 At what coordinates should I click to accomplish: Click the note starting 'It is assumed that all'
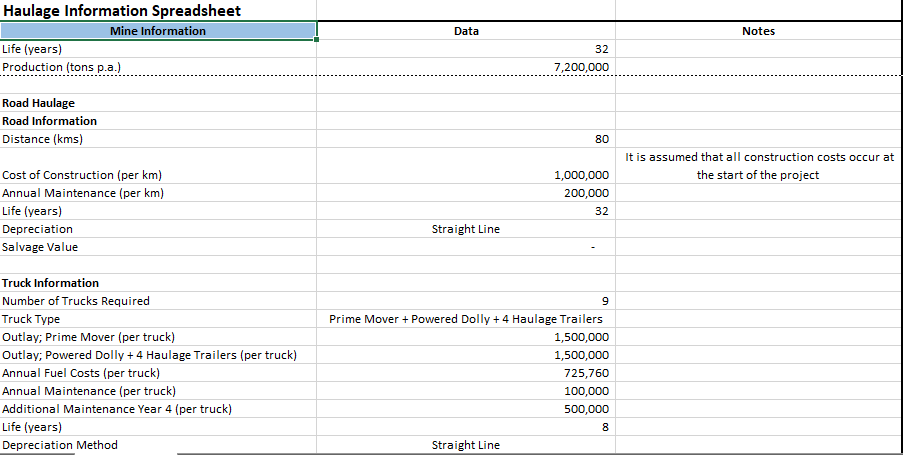[x=759, y=157]
